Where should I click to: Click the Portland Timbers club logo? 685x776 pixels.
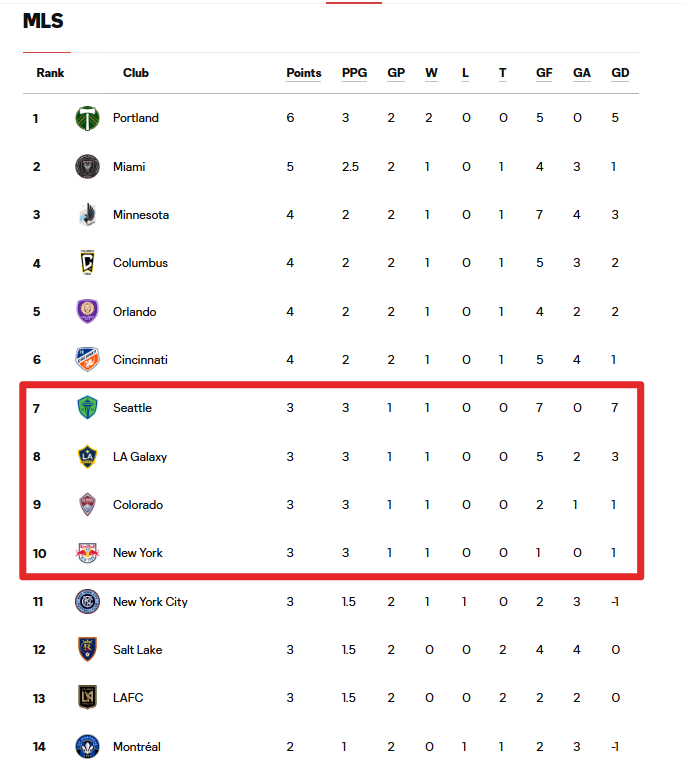(x=87, y=118)
